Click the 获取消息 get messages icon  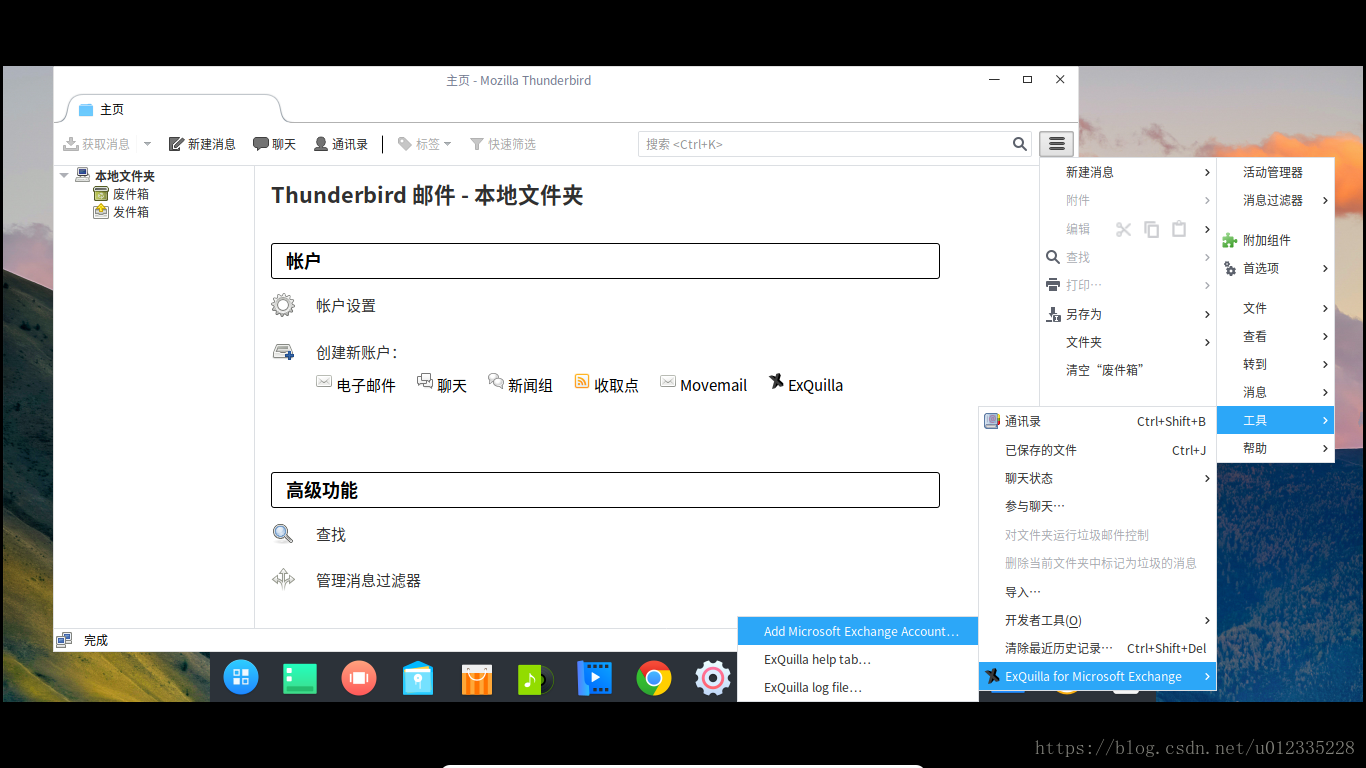(71, 144)
